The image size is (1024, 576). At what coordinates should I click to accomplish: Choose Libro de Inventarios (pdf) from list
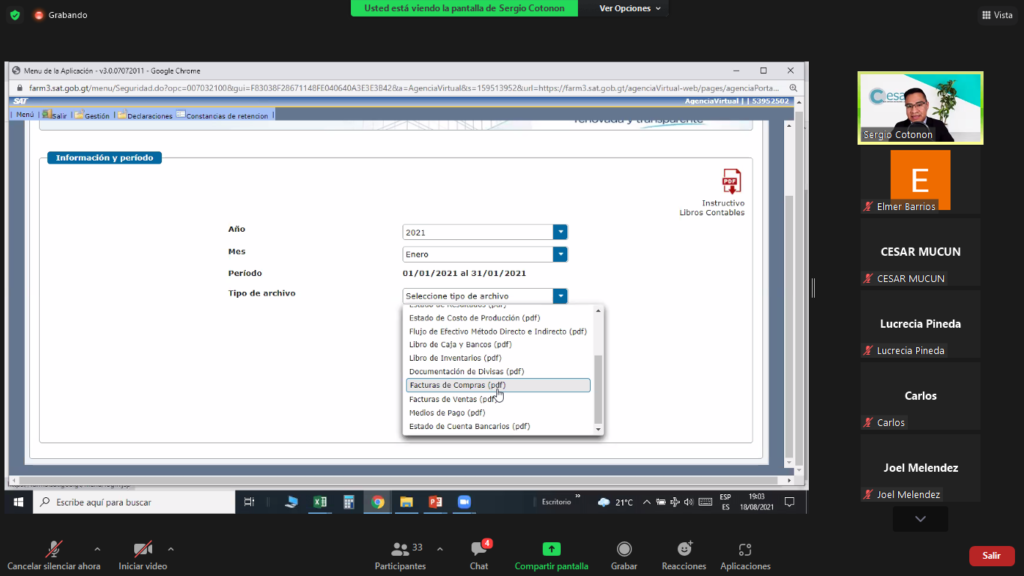click(455, 358)
